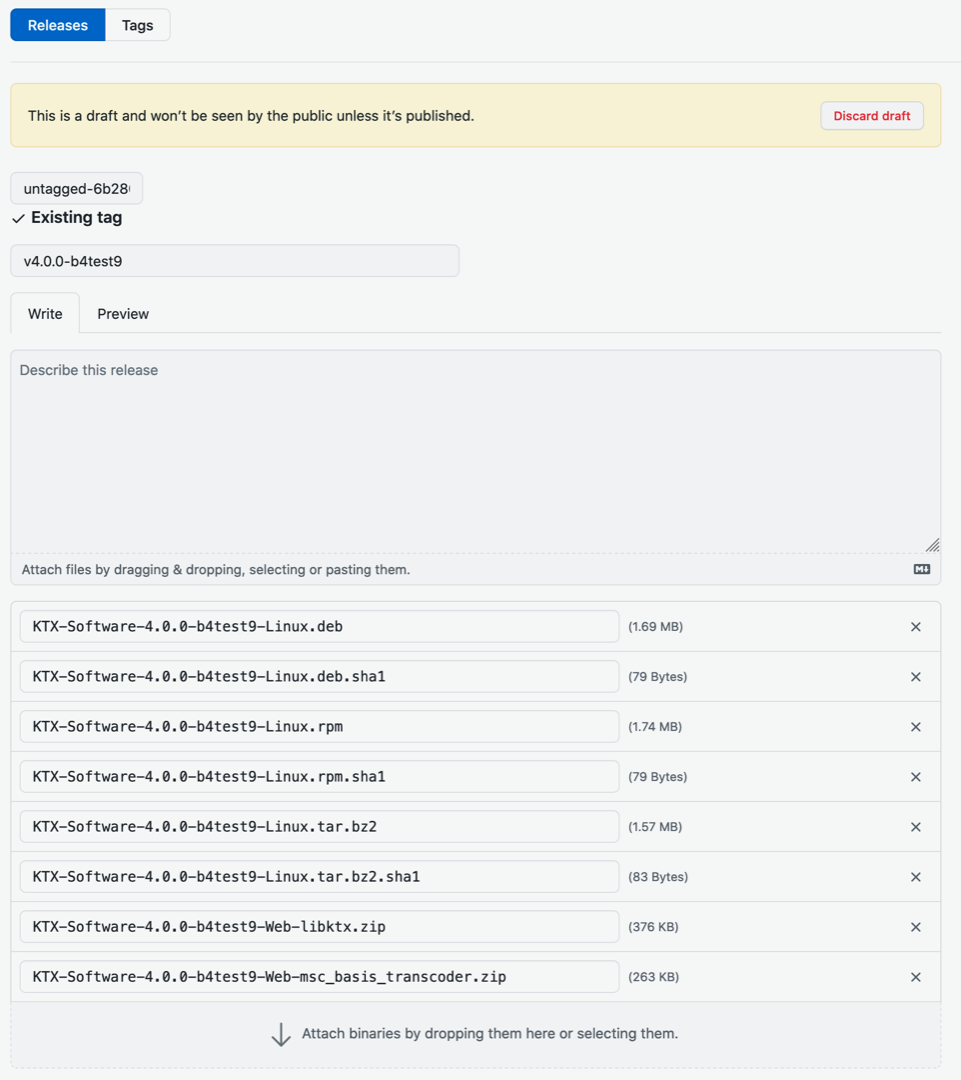Remove the Web-libktx.zip attachment
961x1080 pixels.
click(915, 926)
